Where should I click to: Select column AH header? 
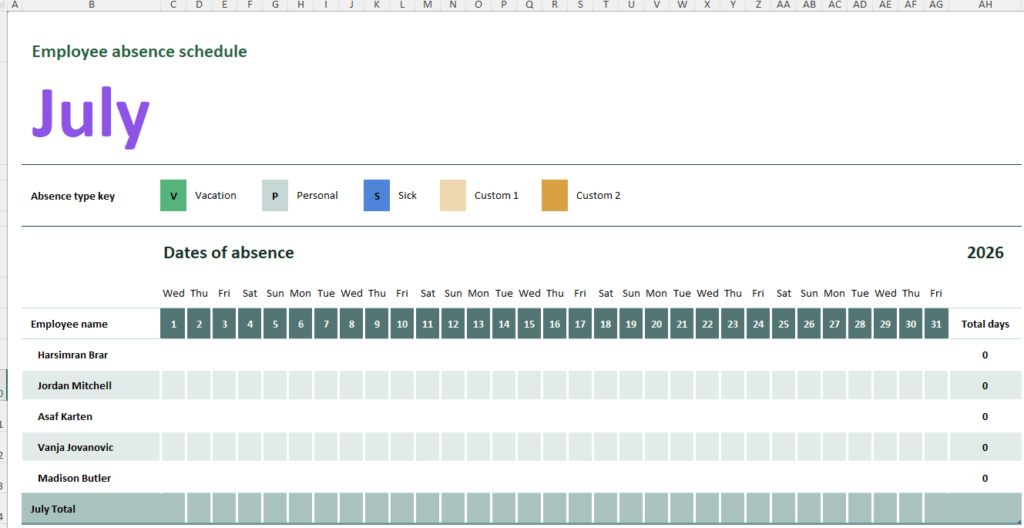coord(985,5)
